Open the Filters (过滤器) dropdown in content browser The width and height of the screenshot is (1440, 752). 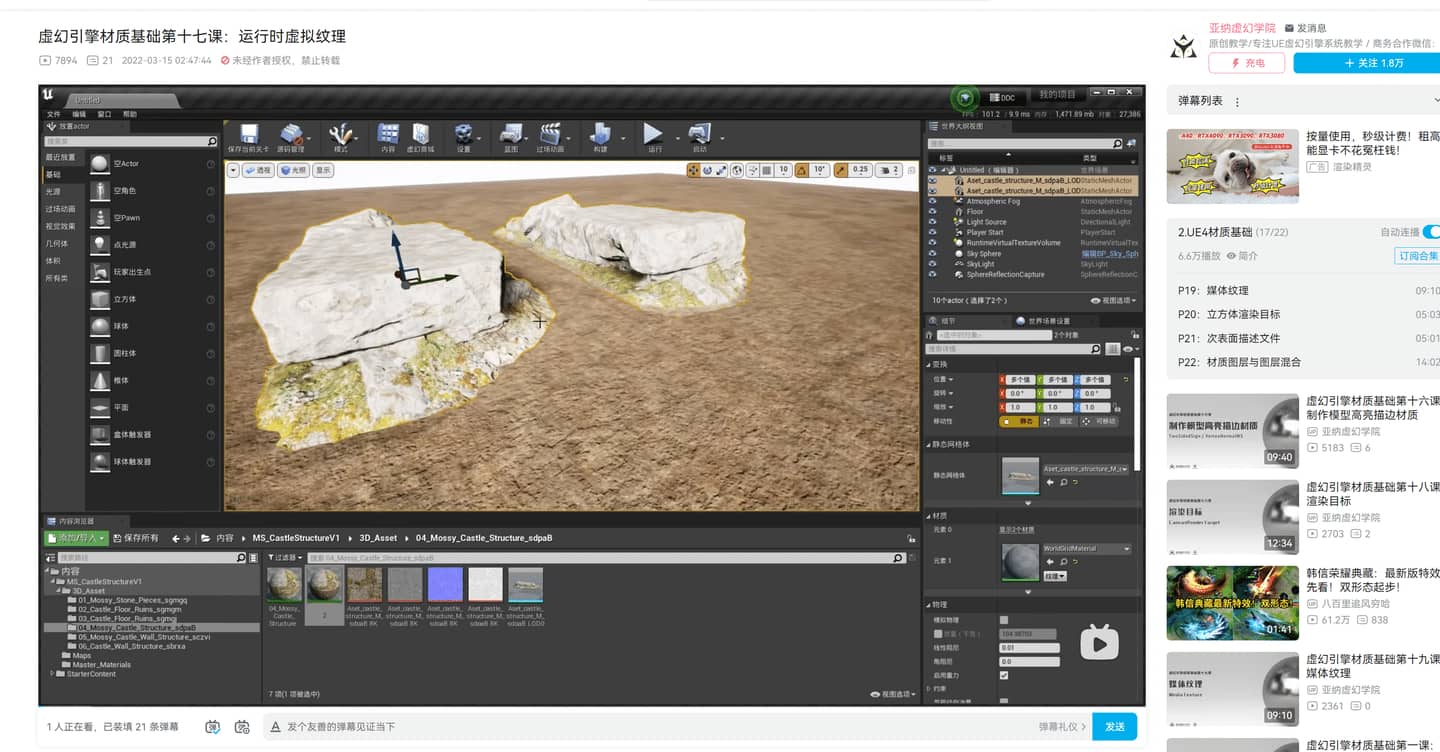coord(284,558)
